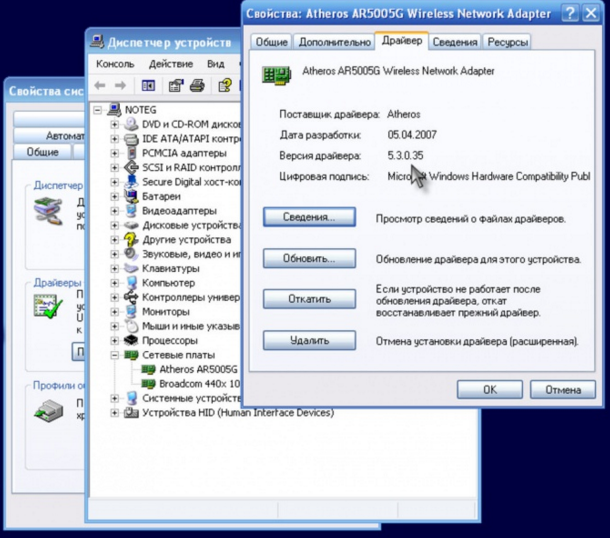Screen dimensions: 610x538
Task: Click the yellow question mark Другие устройства icon
Action: [x=131, y=239]
